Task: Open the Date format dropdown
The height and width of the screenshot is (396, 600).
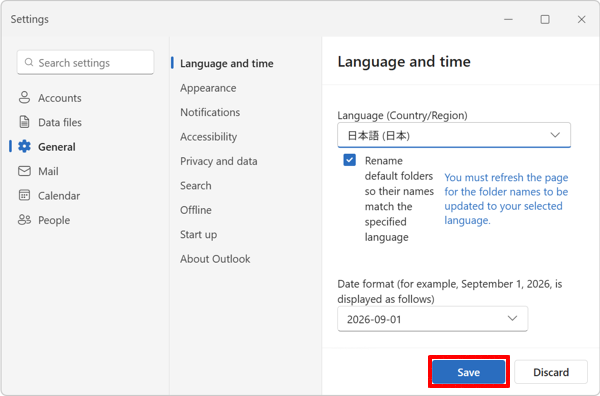Action: point(432,319)
